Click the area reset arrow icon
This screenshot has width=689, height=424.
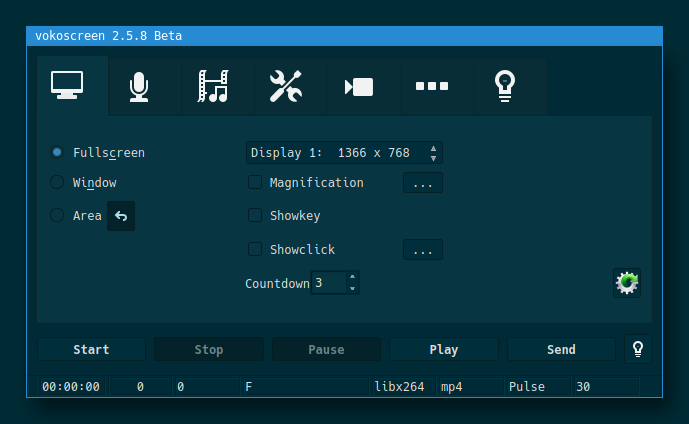coord(121,216)
